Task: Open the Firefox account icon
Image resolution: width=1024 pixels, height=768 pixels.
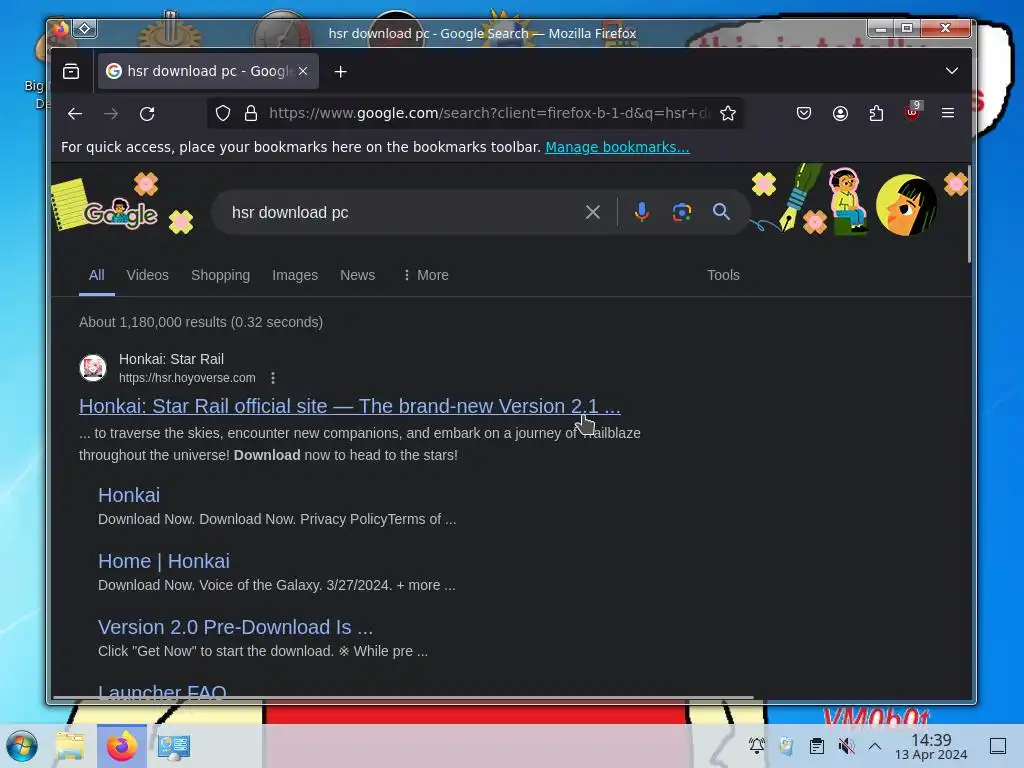Action: tap(840, 114)
